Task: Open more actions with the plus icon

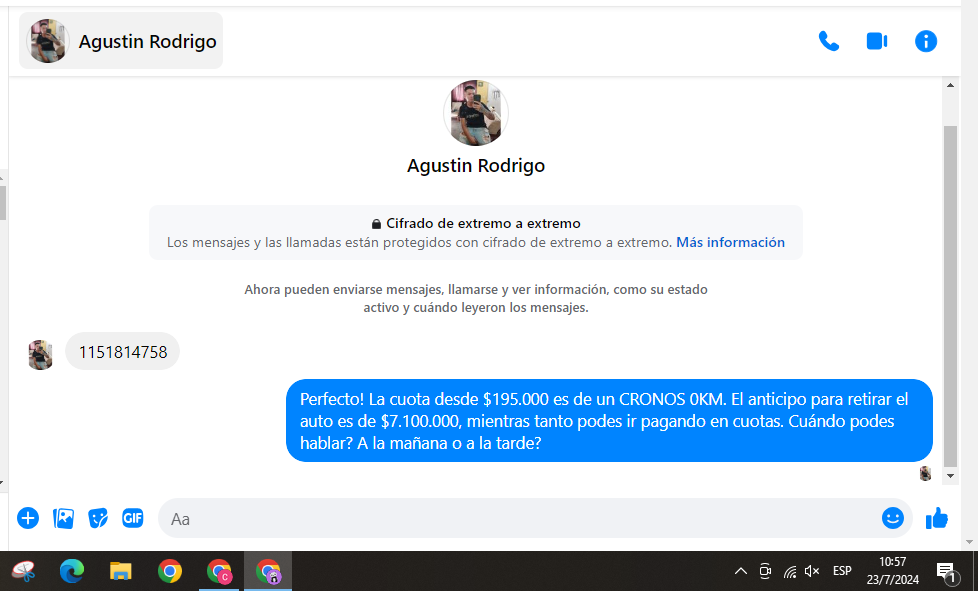Action: point(28,518)
